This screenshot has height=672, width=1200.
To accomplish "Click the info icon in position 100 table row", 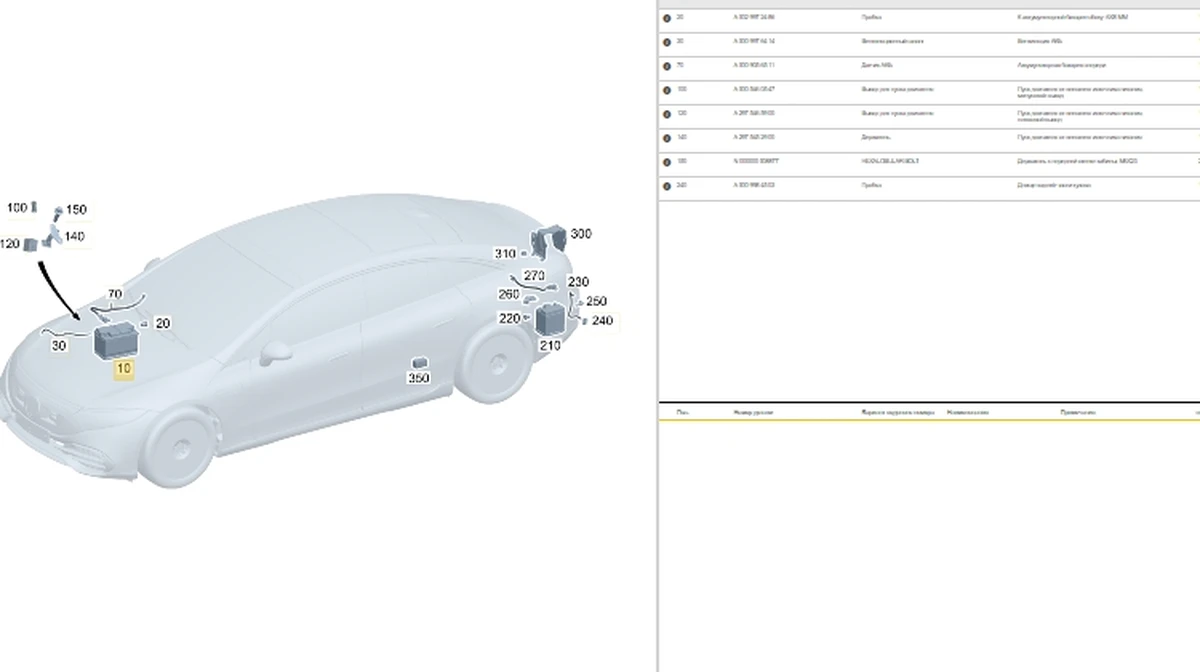I will point(667,90).
